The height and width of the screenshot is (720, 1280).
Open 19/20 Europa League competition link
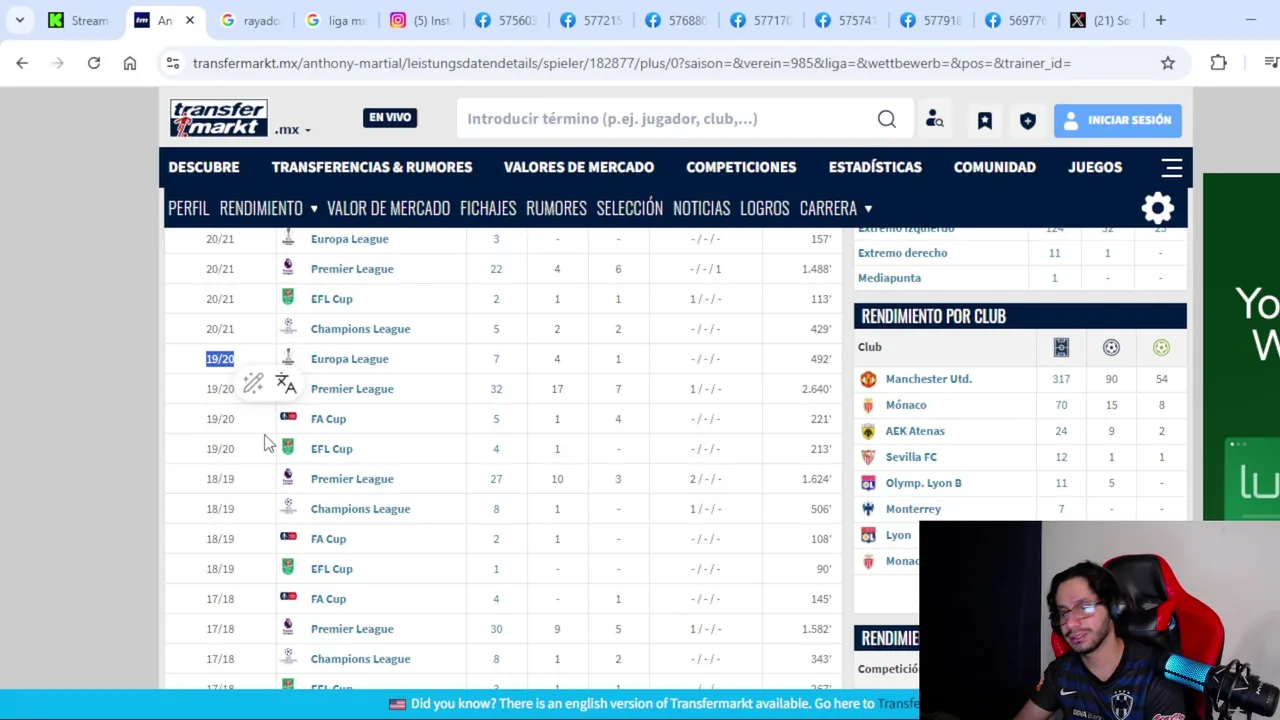tap(350, 359)
